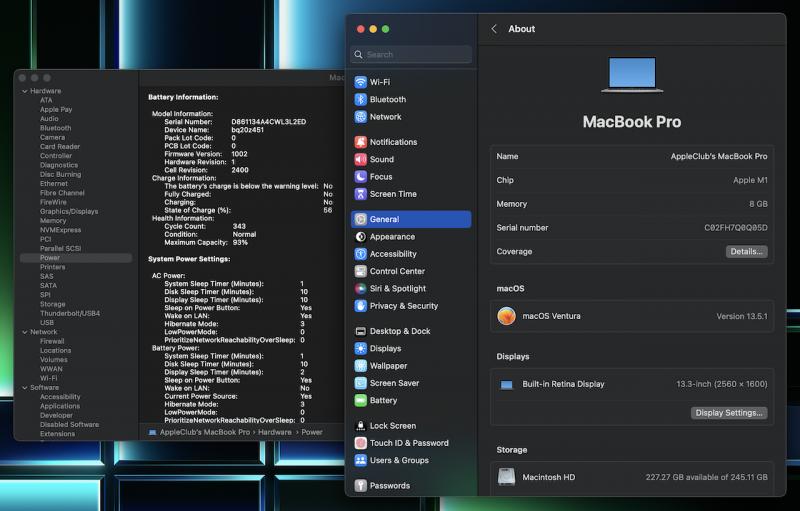The image size is (800, 511).
Task: Open the Users & Groups icon
Action: 361,461
